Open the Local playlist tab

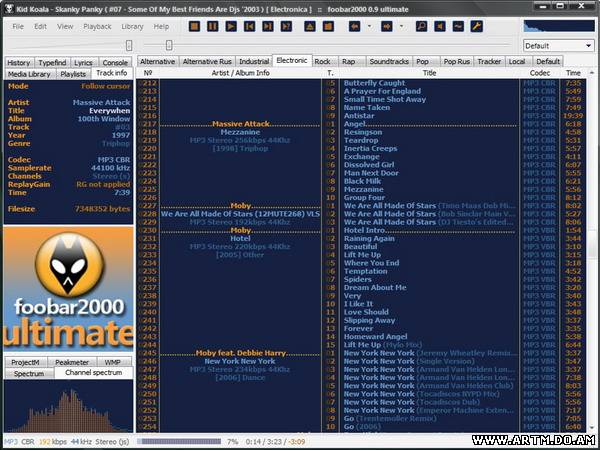click(517, 62)
